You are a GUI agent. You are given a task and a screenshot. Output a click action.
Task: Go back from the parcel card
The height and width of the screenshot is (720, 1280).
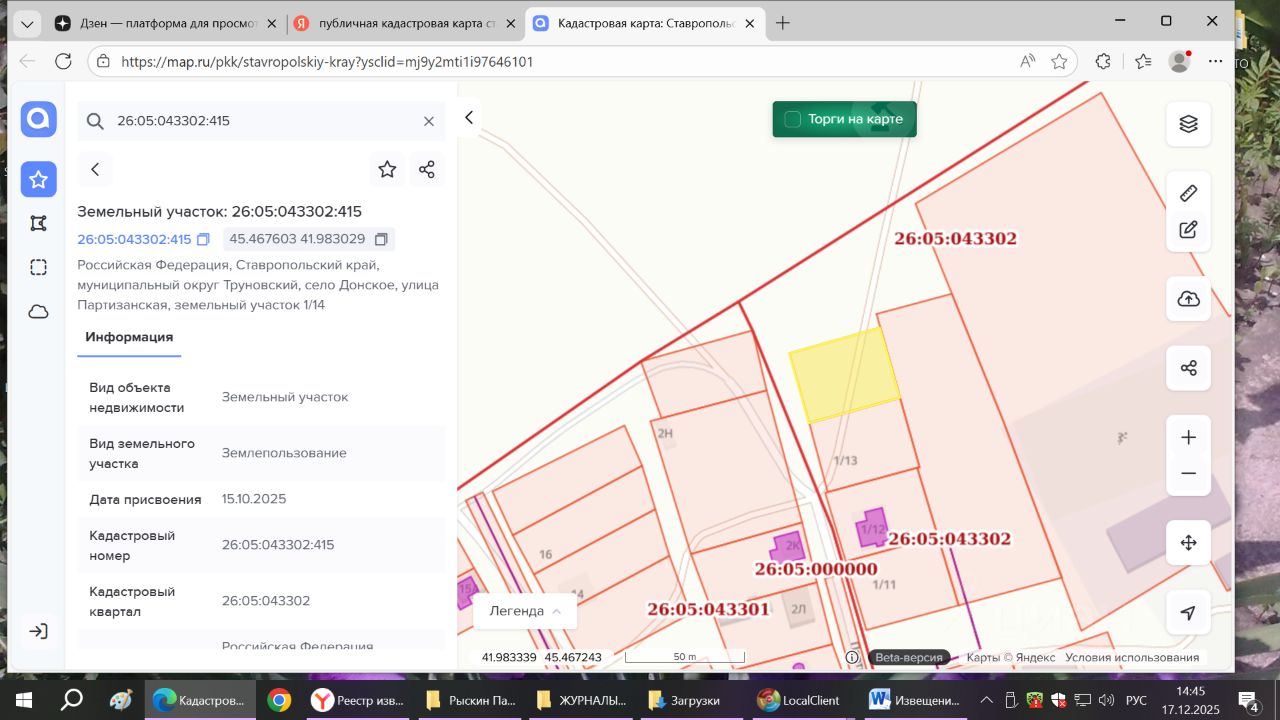coord(95,169)
